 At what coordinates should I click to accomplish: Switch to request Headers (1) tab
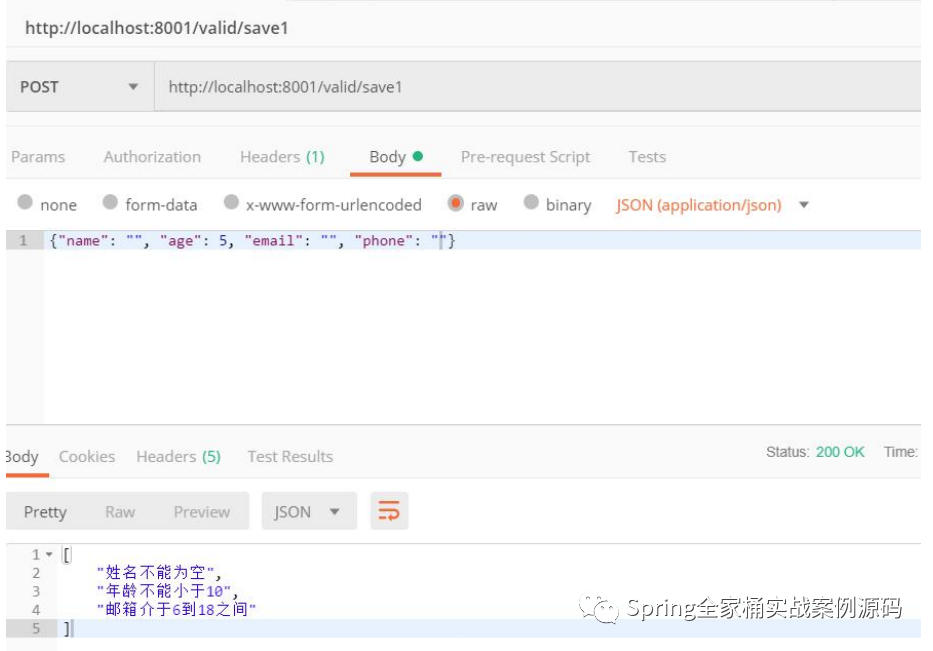282,157
